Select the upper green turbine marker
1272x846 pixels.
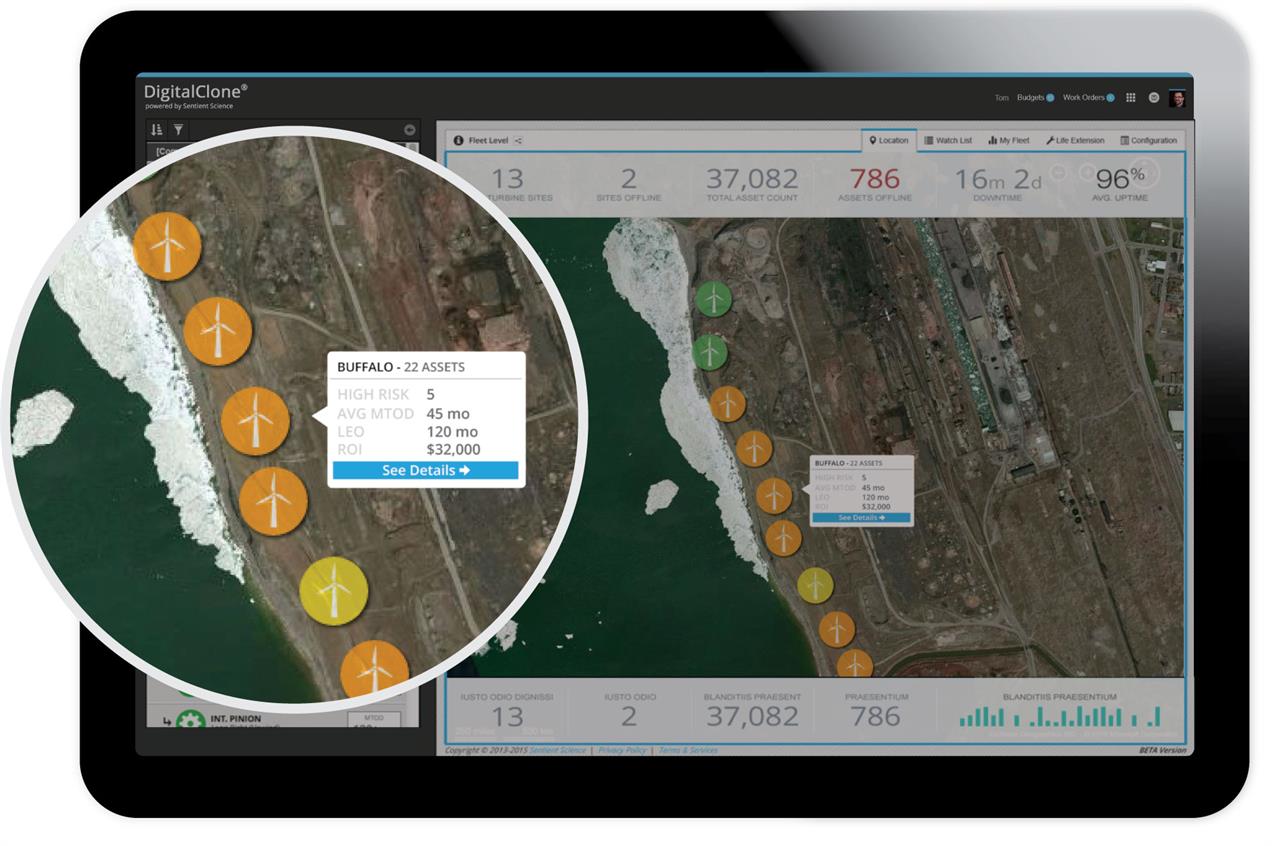click(712, 297)
